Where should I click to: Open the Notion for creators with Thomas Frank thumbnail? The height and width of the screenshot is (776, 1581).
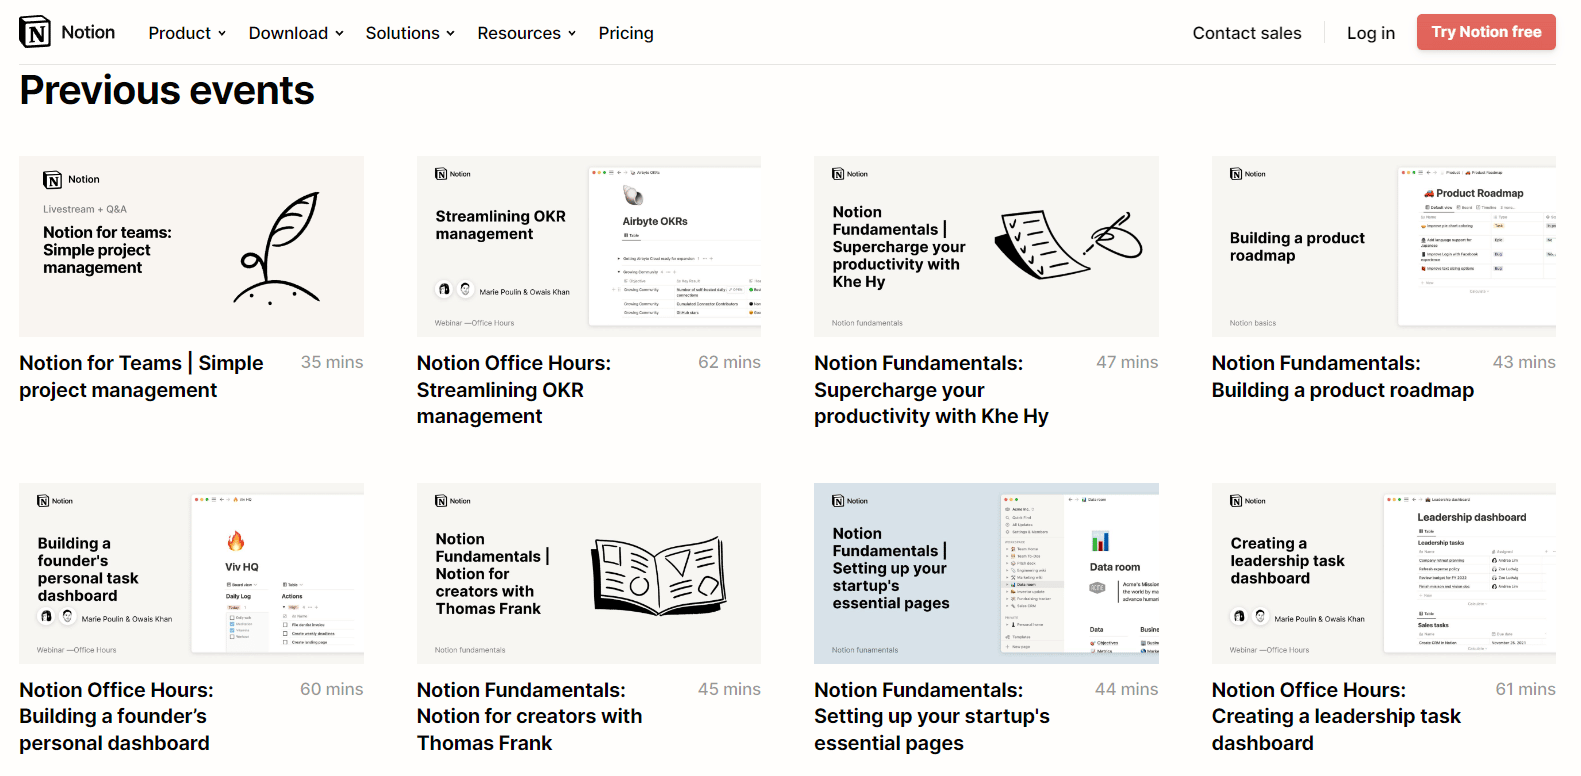(589, 573)
